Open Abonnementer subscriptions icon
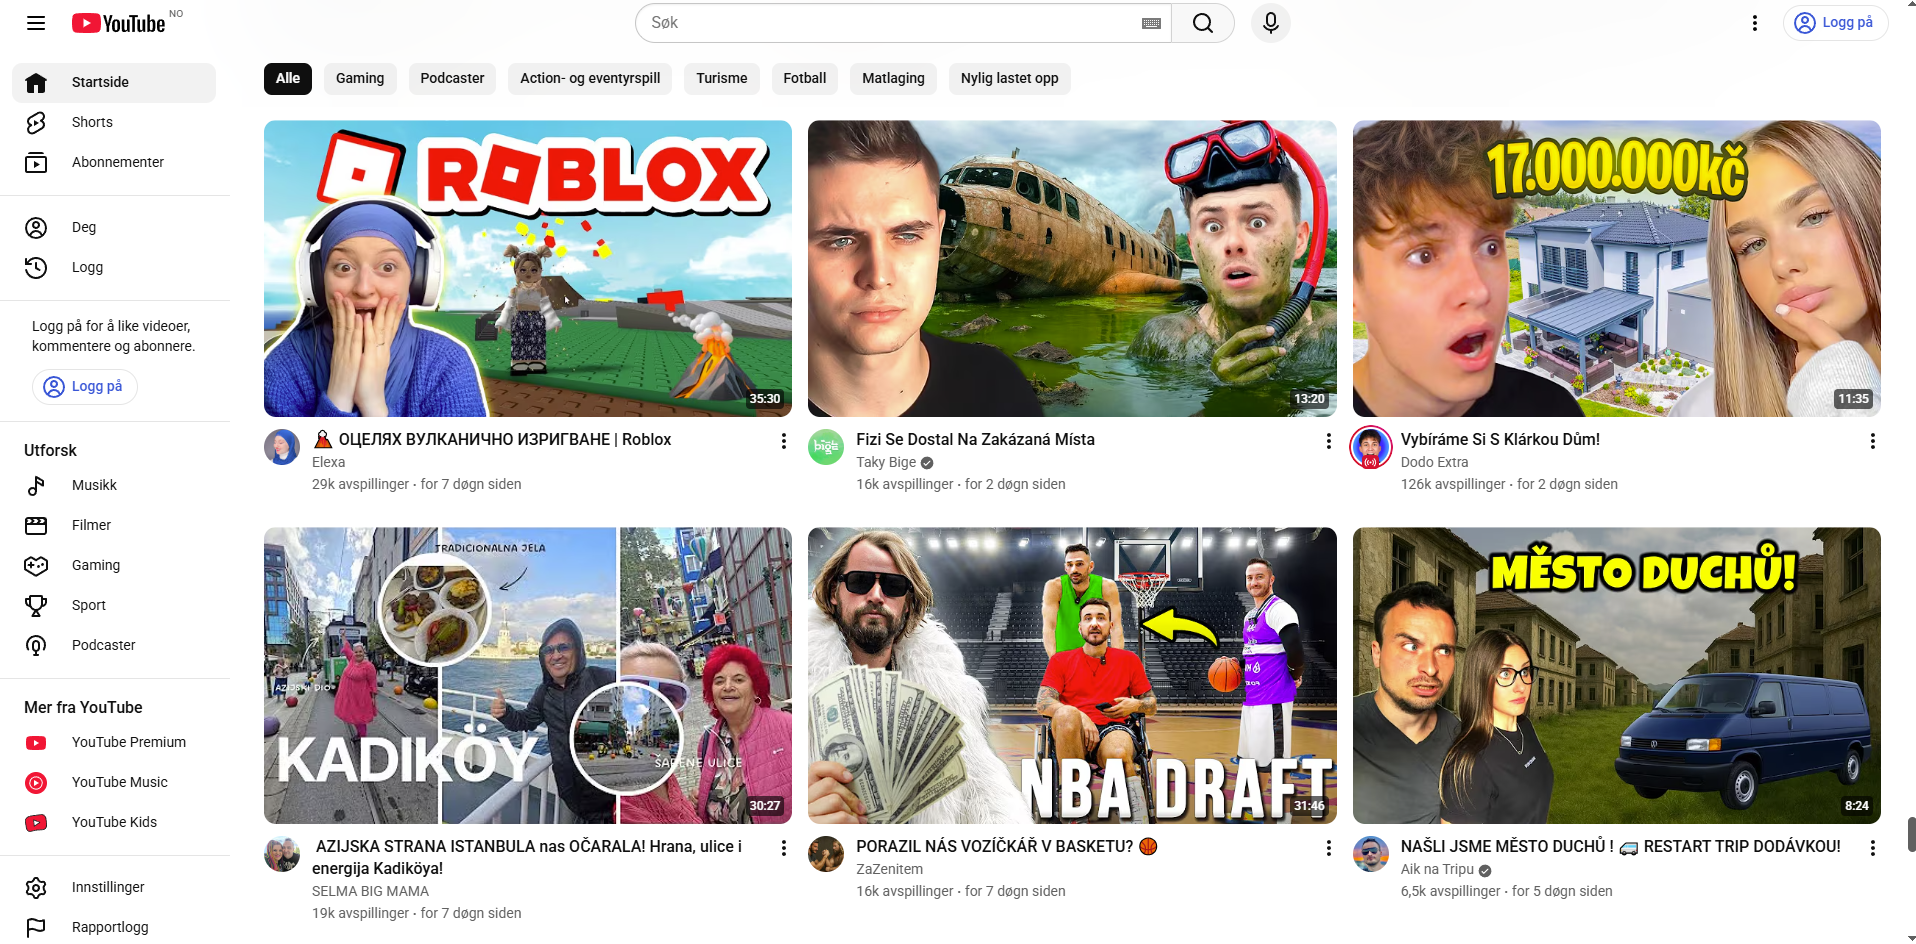The image size is (1916, 944). [36, 162]
